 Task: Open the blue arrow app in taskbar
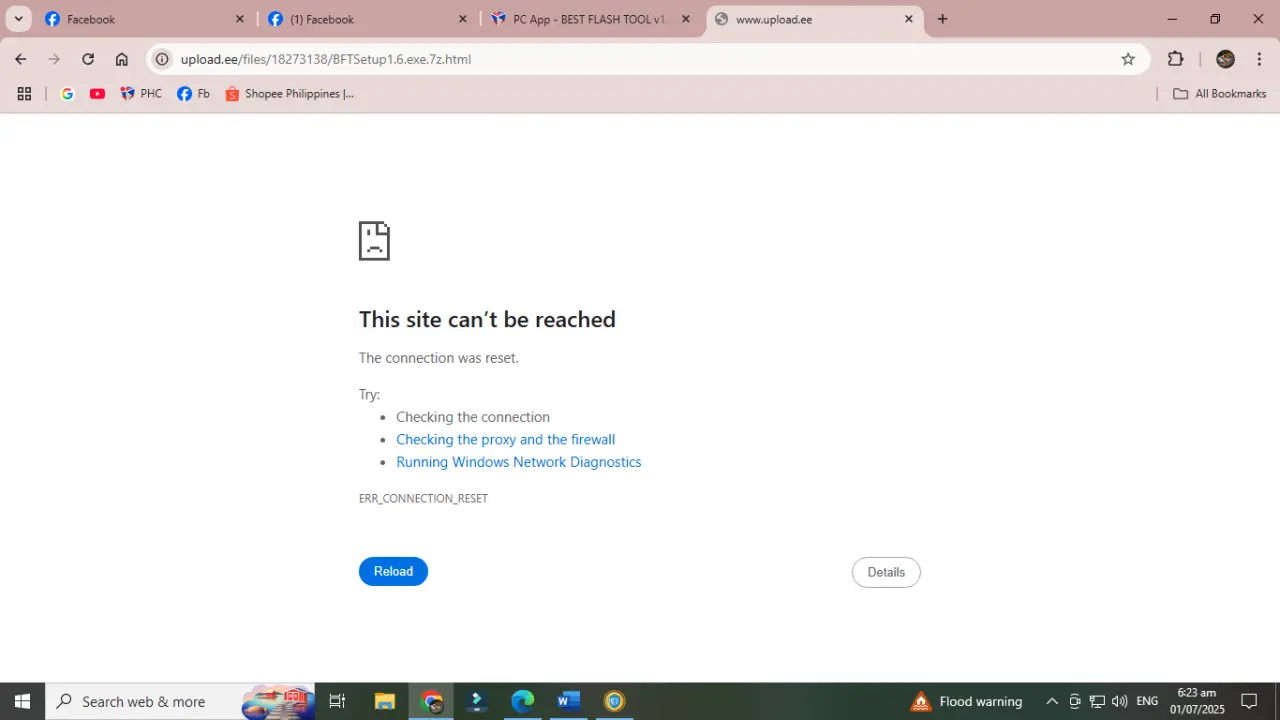point(477,701)
